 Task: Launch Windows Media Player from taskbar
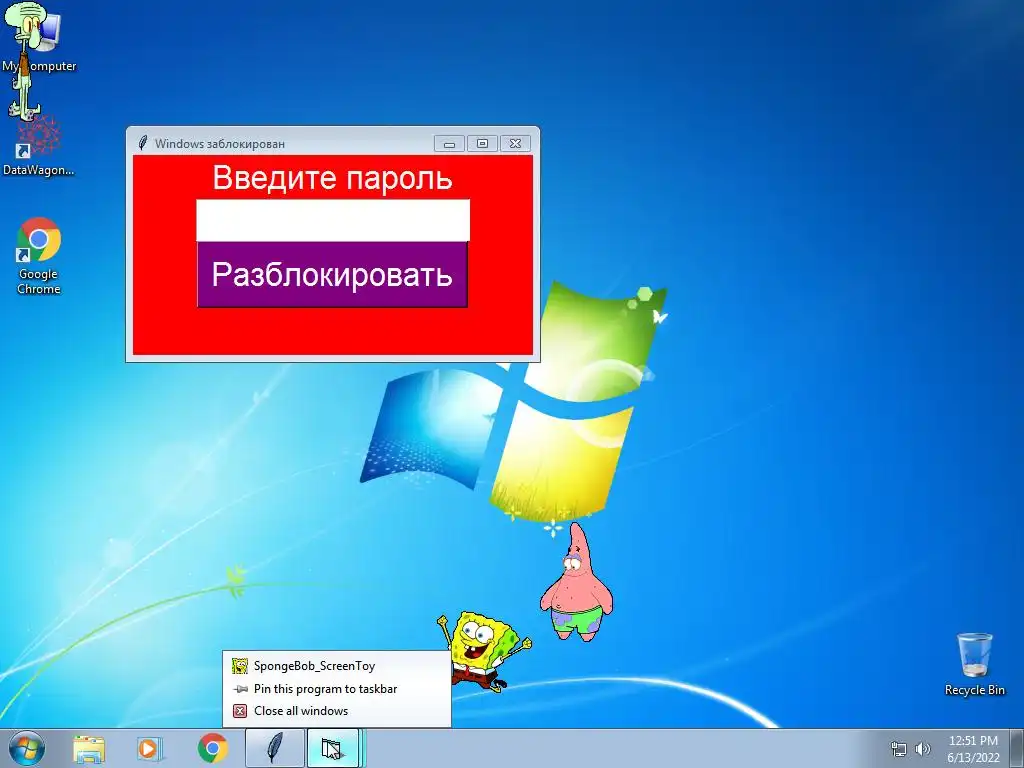(149, 749)
